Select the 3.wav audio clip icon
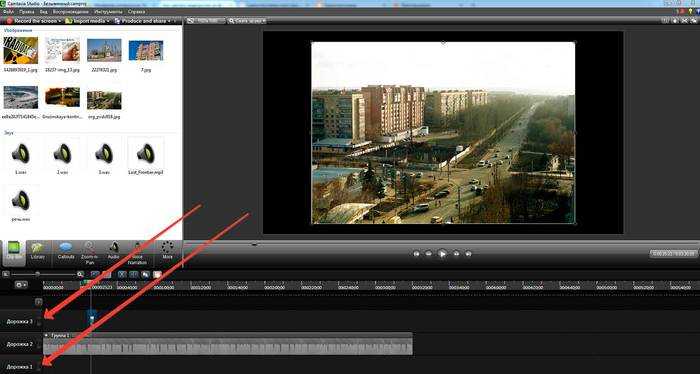The height and width of the screenshot is (374, 700). coord(104,154)
